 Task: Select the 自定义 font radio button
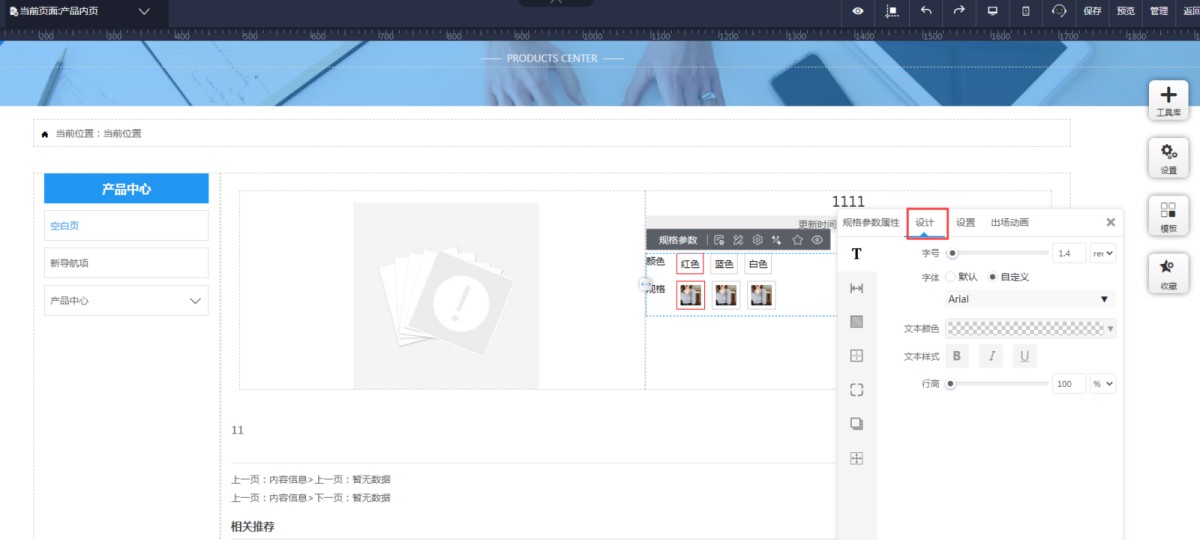pos(992,277)
